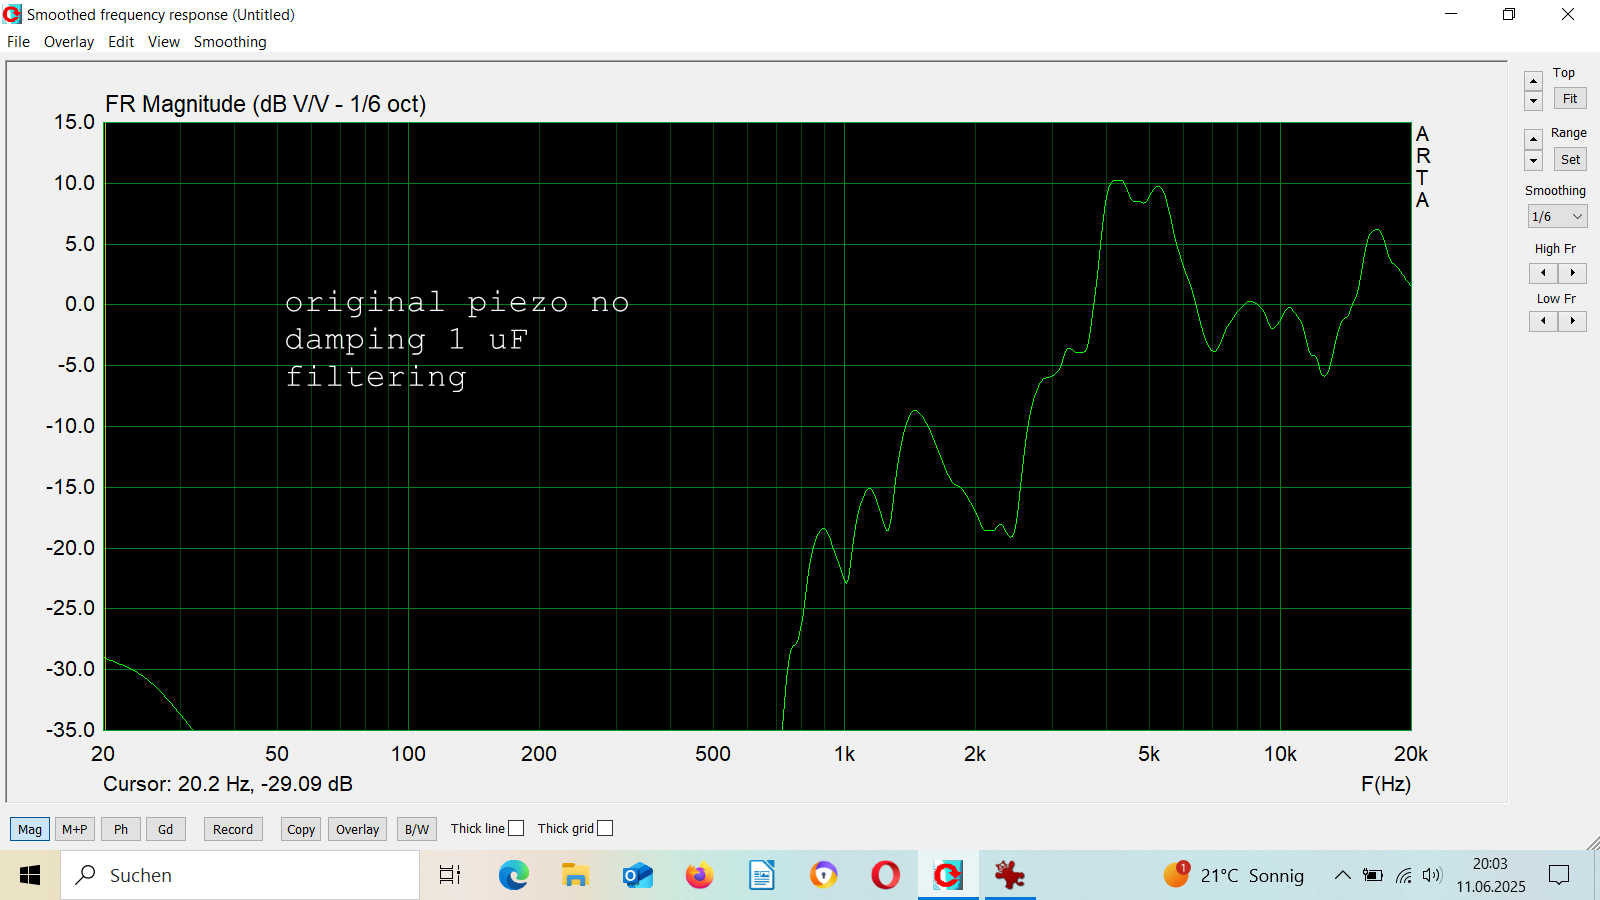Click the battery status icon

[x=1373, y=875]
